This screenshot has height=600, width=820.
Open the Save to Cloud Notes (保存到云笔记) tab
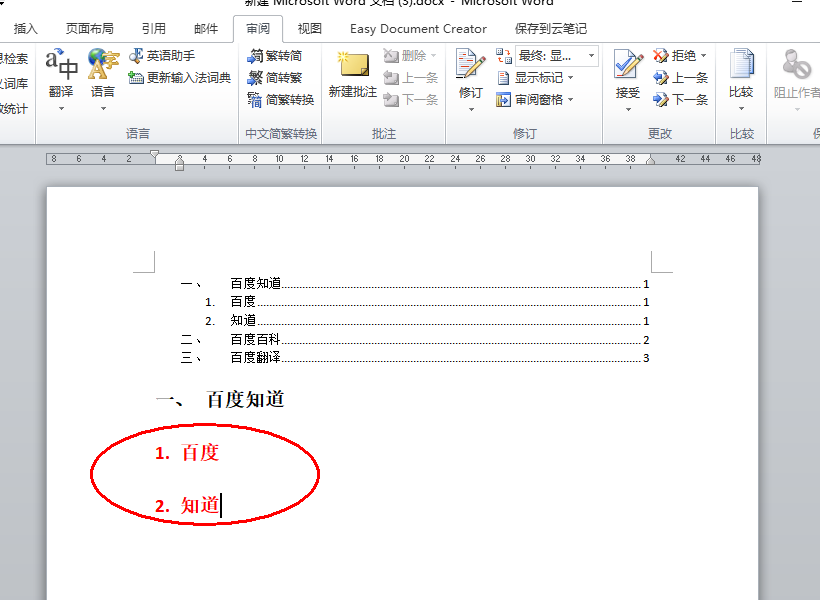pos(551,29)
